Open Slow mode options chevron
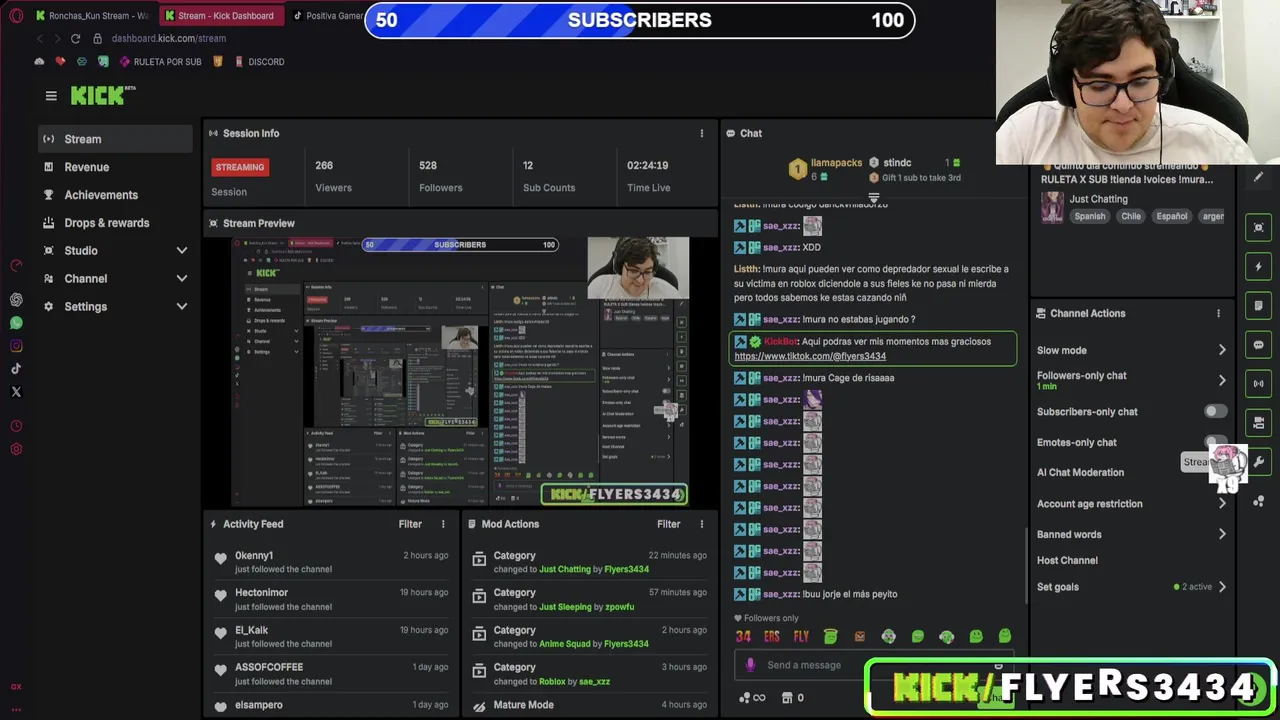This screenshot has height=720, width=1280. click(1221, 350)
